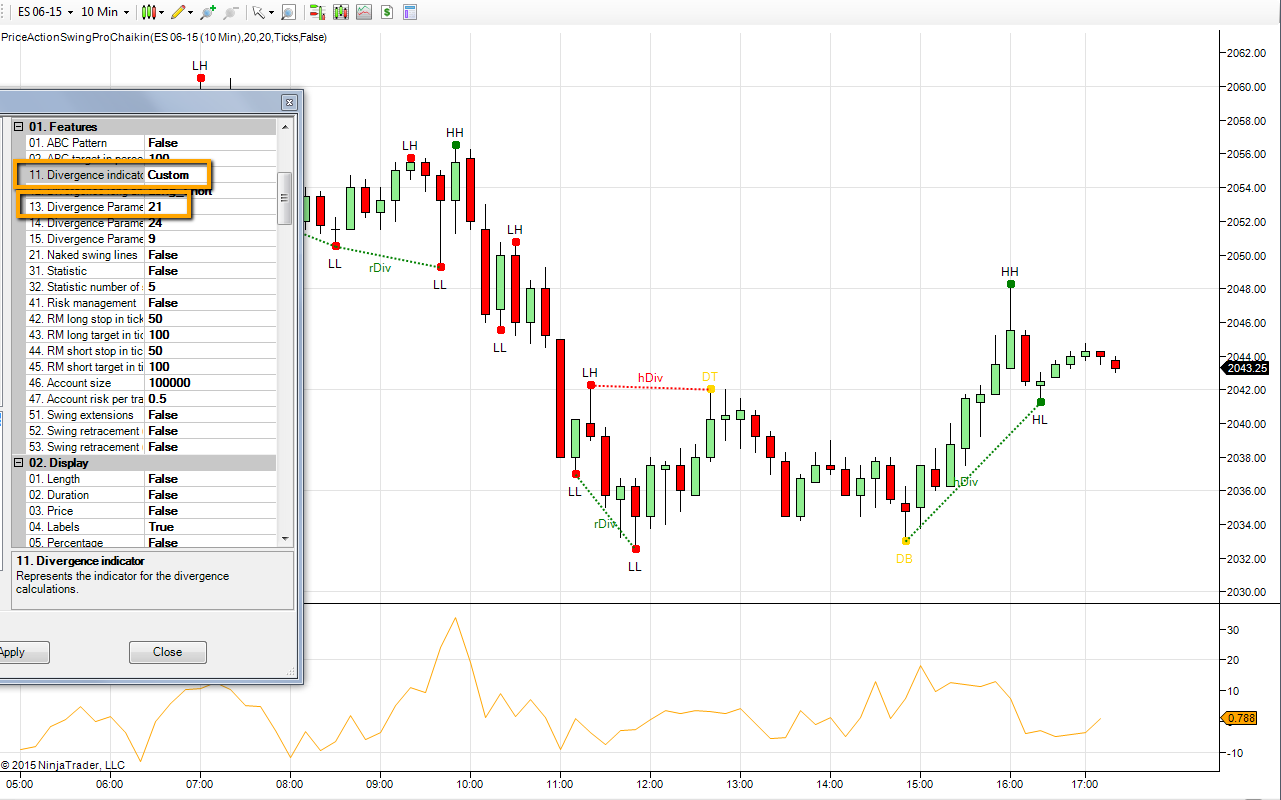Click the Close button in the dialog
Image resolution: width=1281 pixels, height=800 pixels.
pyautogui.click(x=167, y=652)
